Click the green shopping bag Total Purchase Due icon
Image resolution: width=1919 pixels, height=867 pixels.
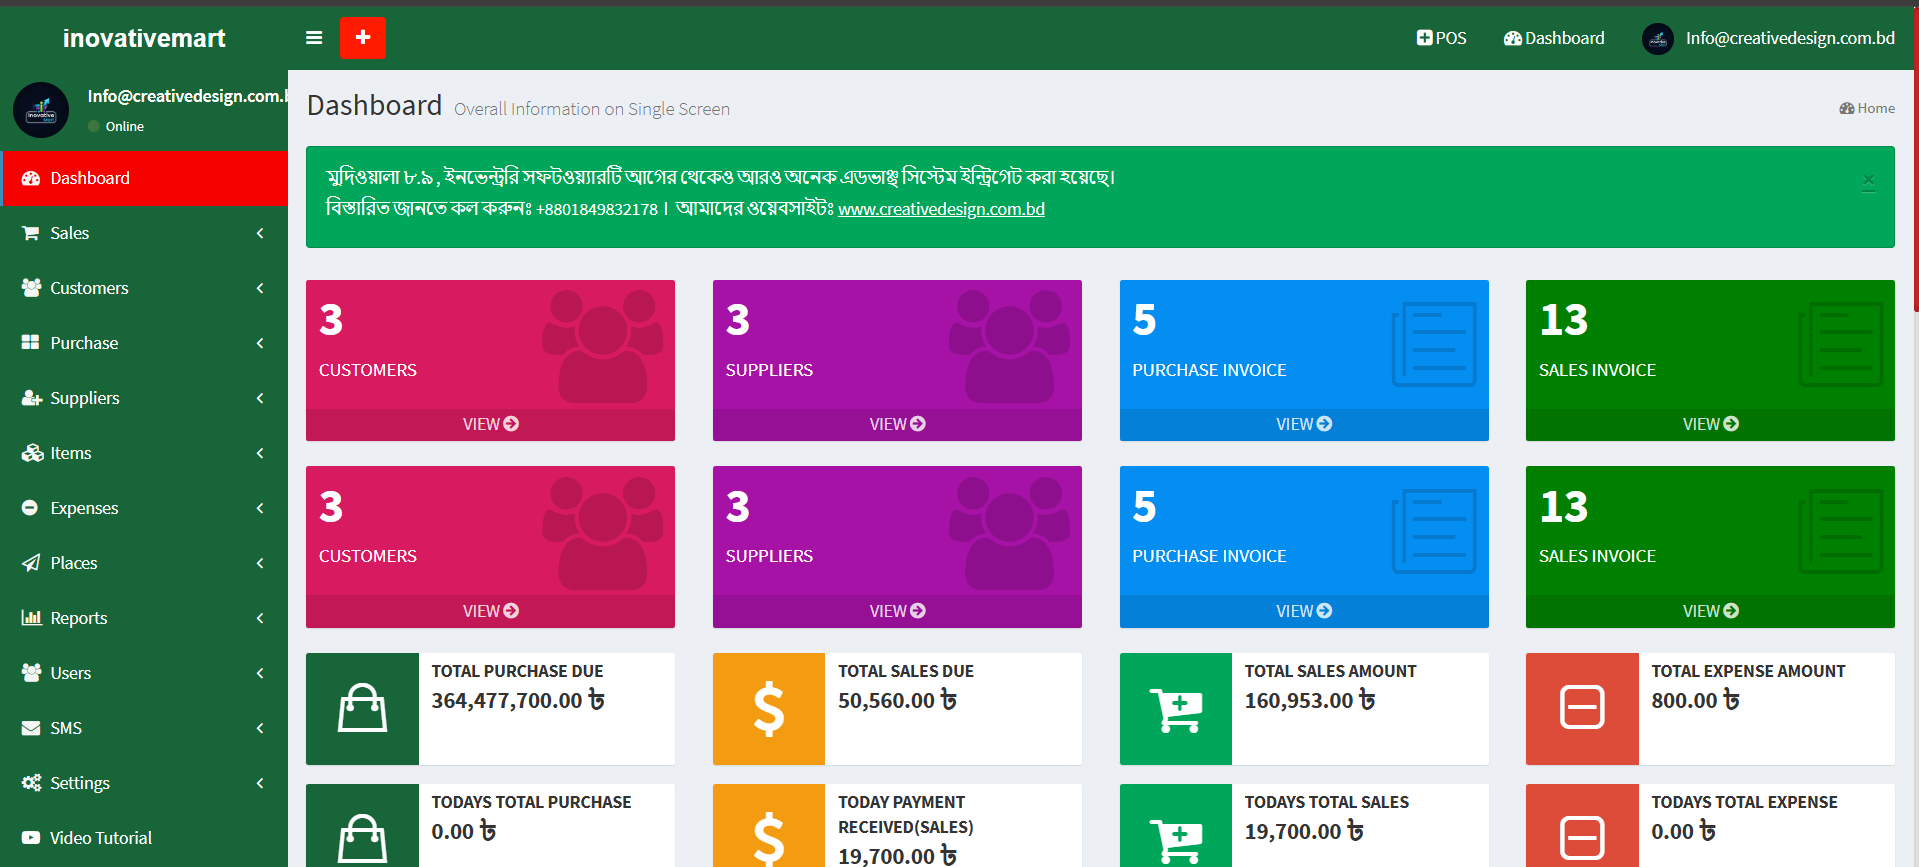(x=362, y=709)
